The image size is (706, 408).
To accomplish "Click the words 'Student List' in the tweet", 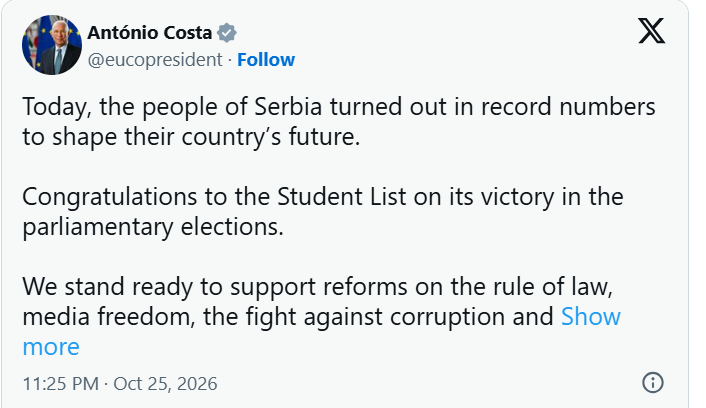I will click(x=342, y=197).
